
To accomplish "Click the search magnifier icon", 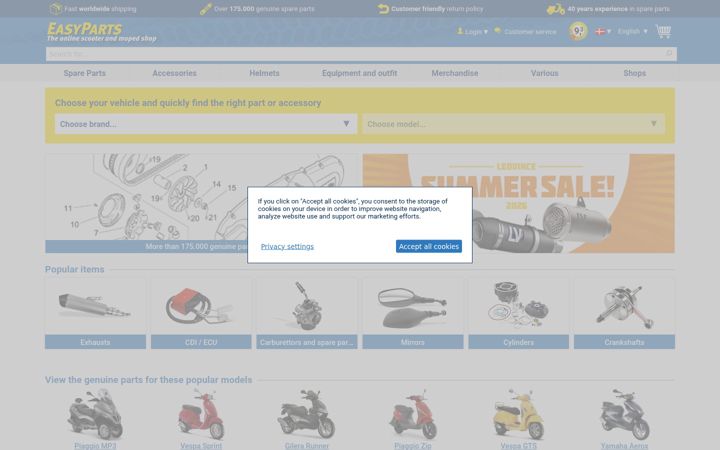I will point(669,54).
